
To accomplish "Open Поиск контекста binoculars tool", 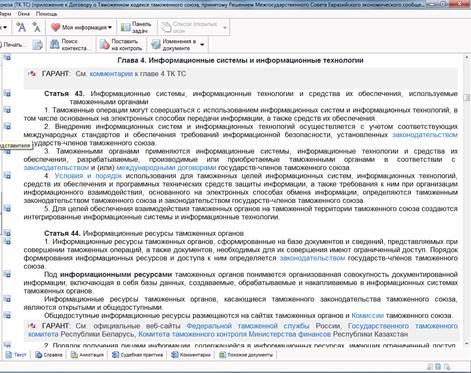I will coord(69,45).
